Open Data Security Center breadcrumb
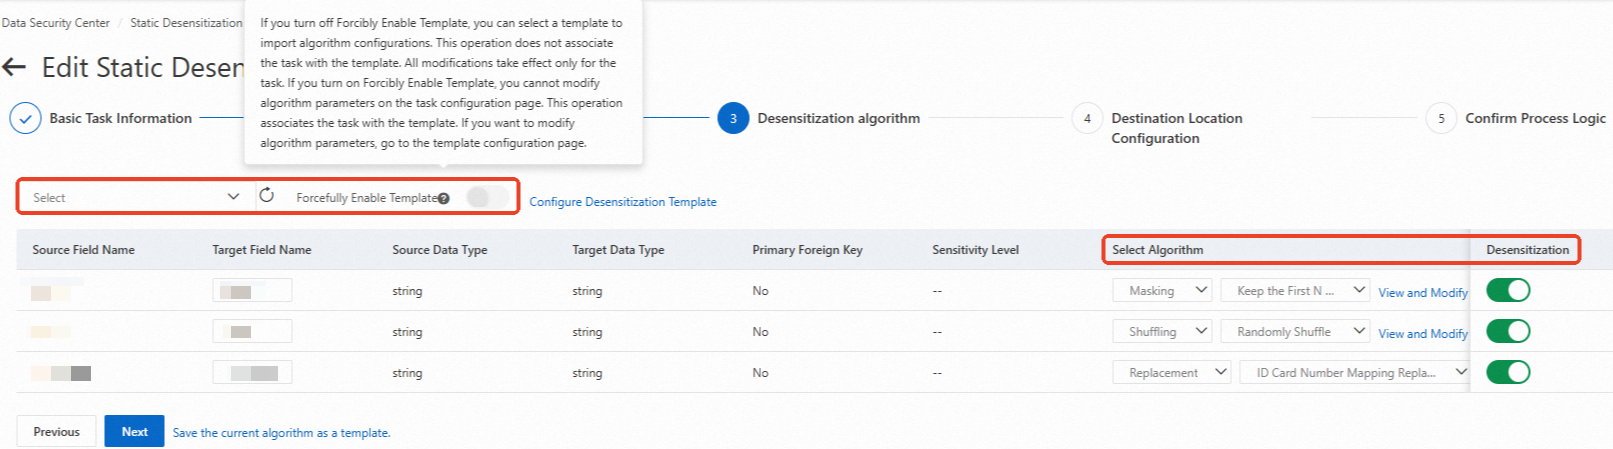This screenshot has width=1613, height=449. pyautogui.click(x=56, y=23)
